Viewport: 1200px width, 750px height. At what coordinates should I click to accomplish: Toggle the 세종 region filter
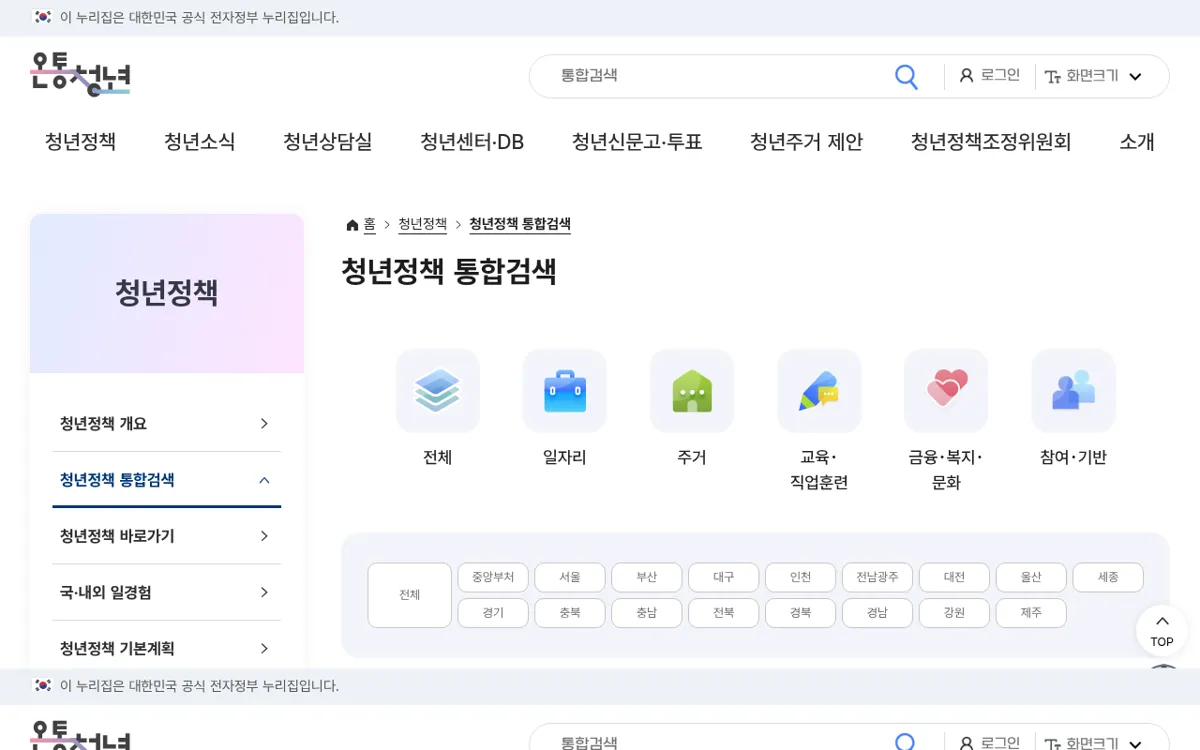click(x=1108, y=577)
